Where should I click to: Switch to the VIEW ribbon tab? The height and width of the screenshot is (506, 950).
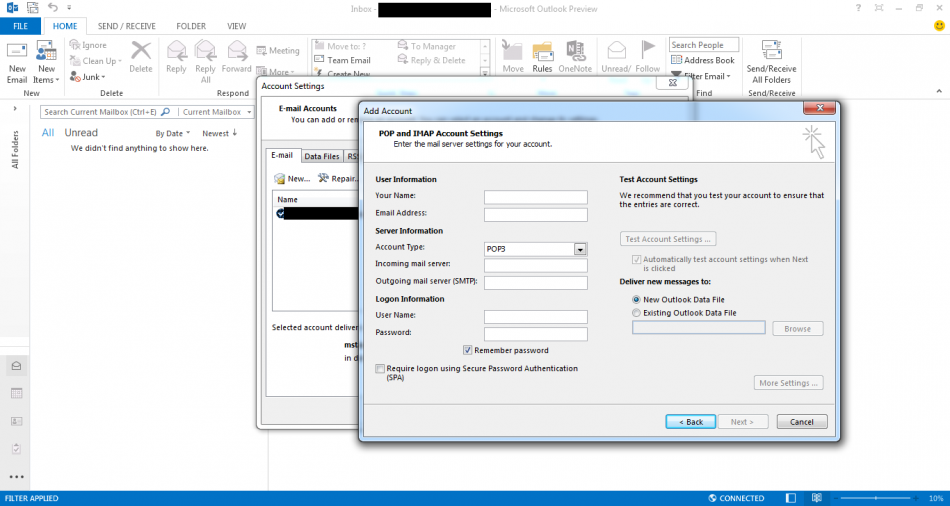[x=236, y=26]
